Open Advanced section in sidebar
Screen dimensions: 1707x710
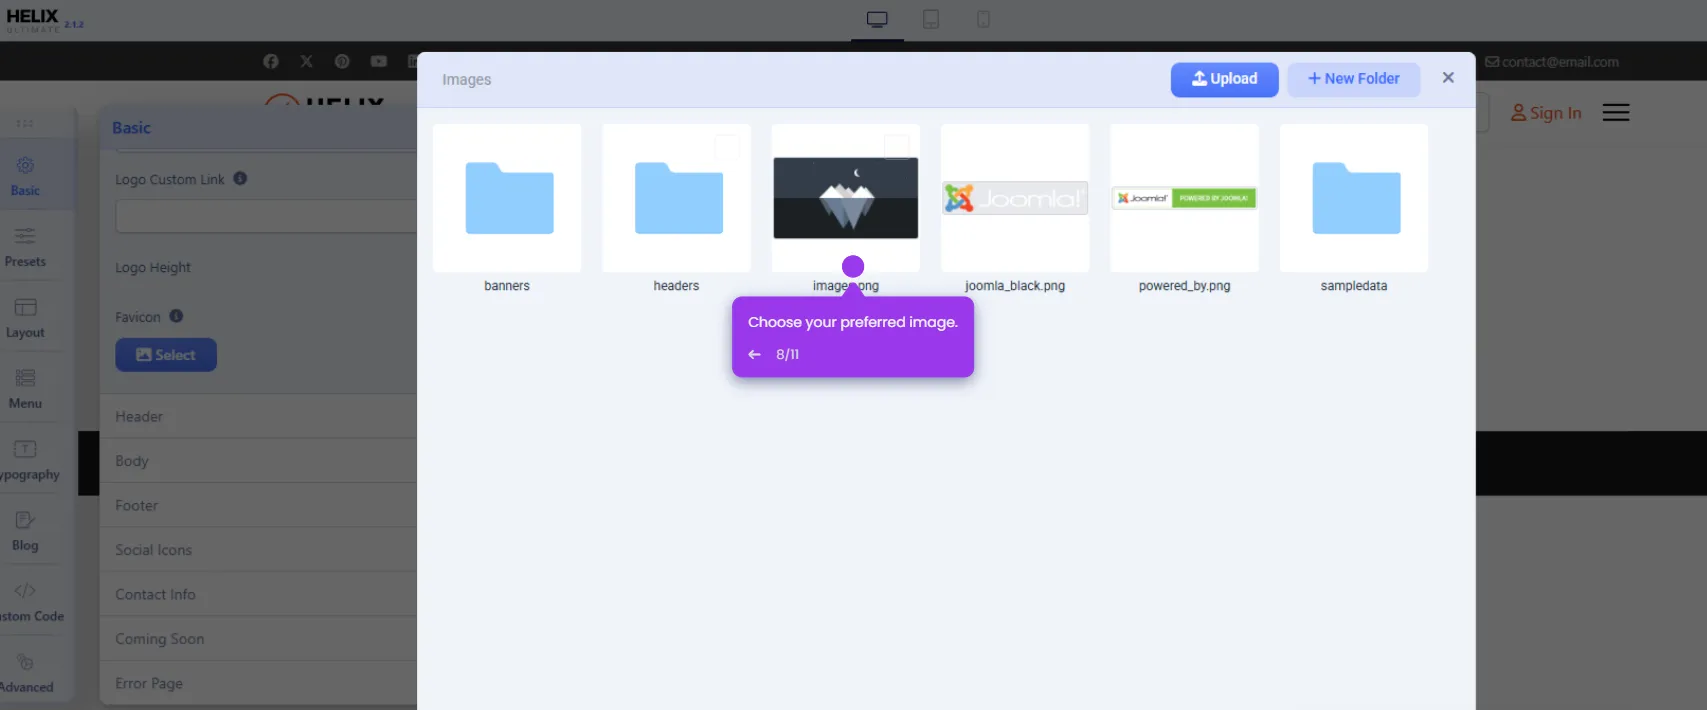point(25,673)
